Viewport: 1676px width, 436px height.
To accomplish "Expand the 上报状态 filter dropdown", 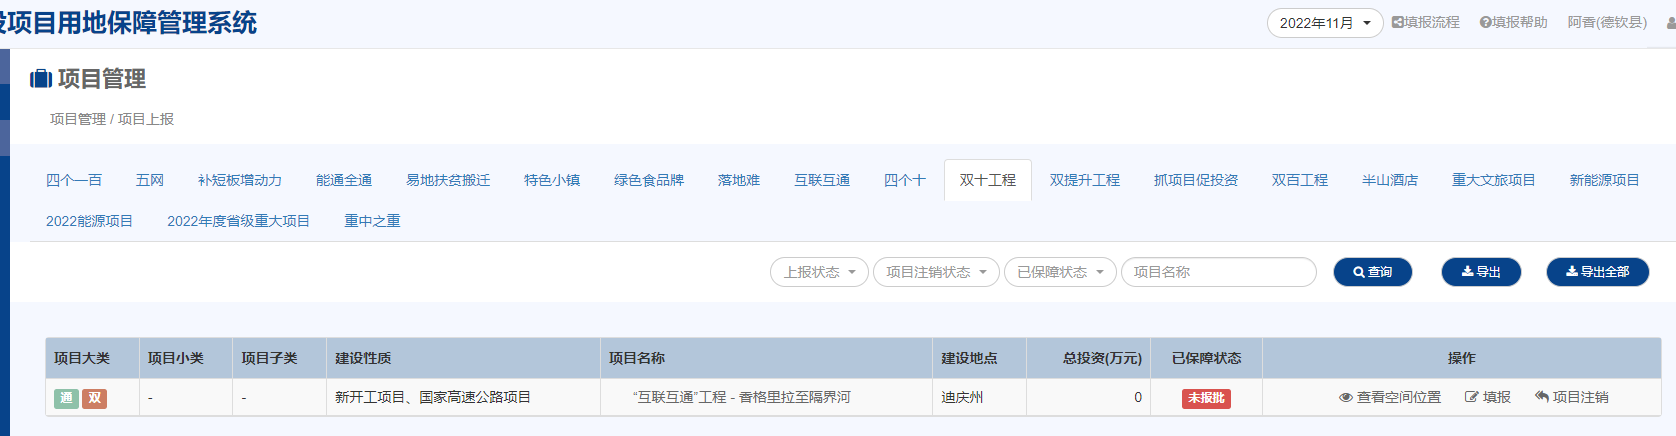I will [x=819, y=272].
